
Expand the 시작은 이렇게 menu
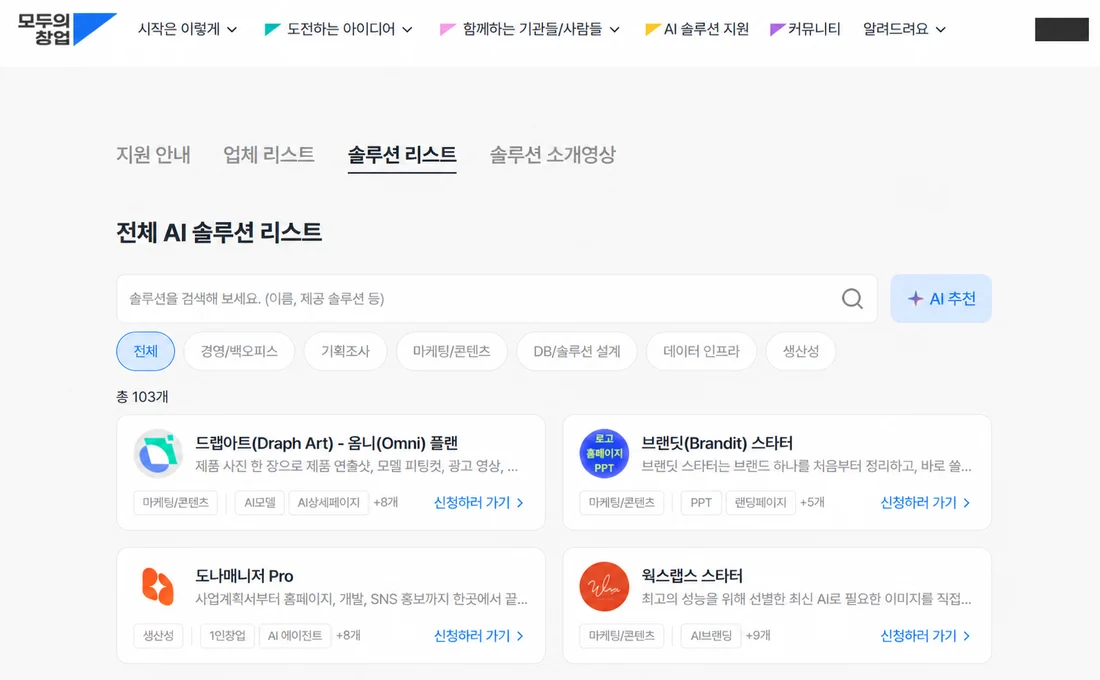click(187, 29)
